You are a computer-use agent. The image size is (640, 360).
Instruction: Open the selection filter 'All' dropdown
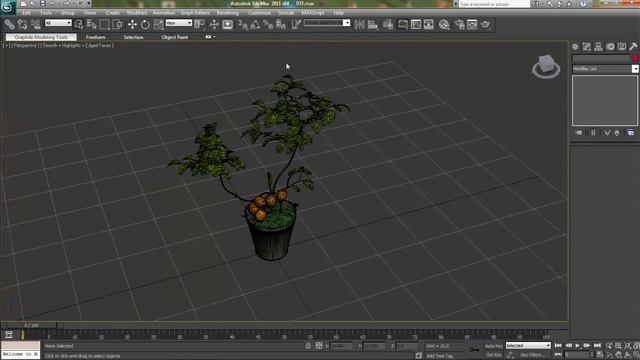point(58,23)
